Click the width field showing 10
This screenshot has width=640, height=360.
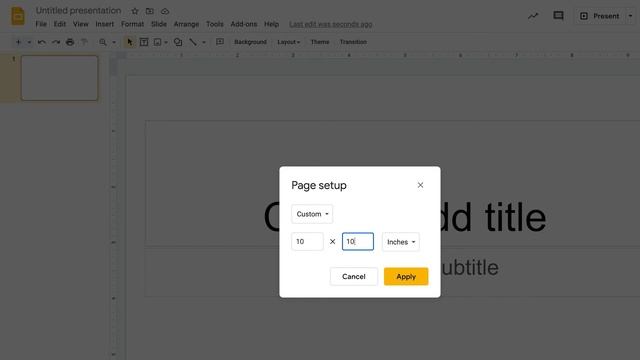[307, 242]
